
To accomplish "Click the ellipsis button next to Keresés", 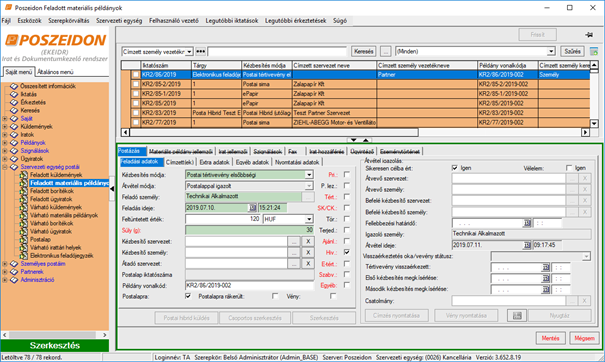I will point(385,51).
